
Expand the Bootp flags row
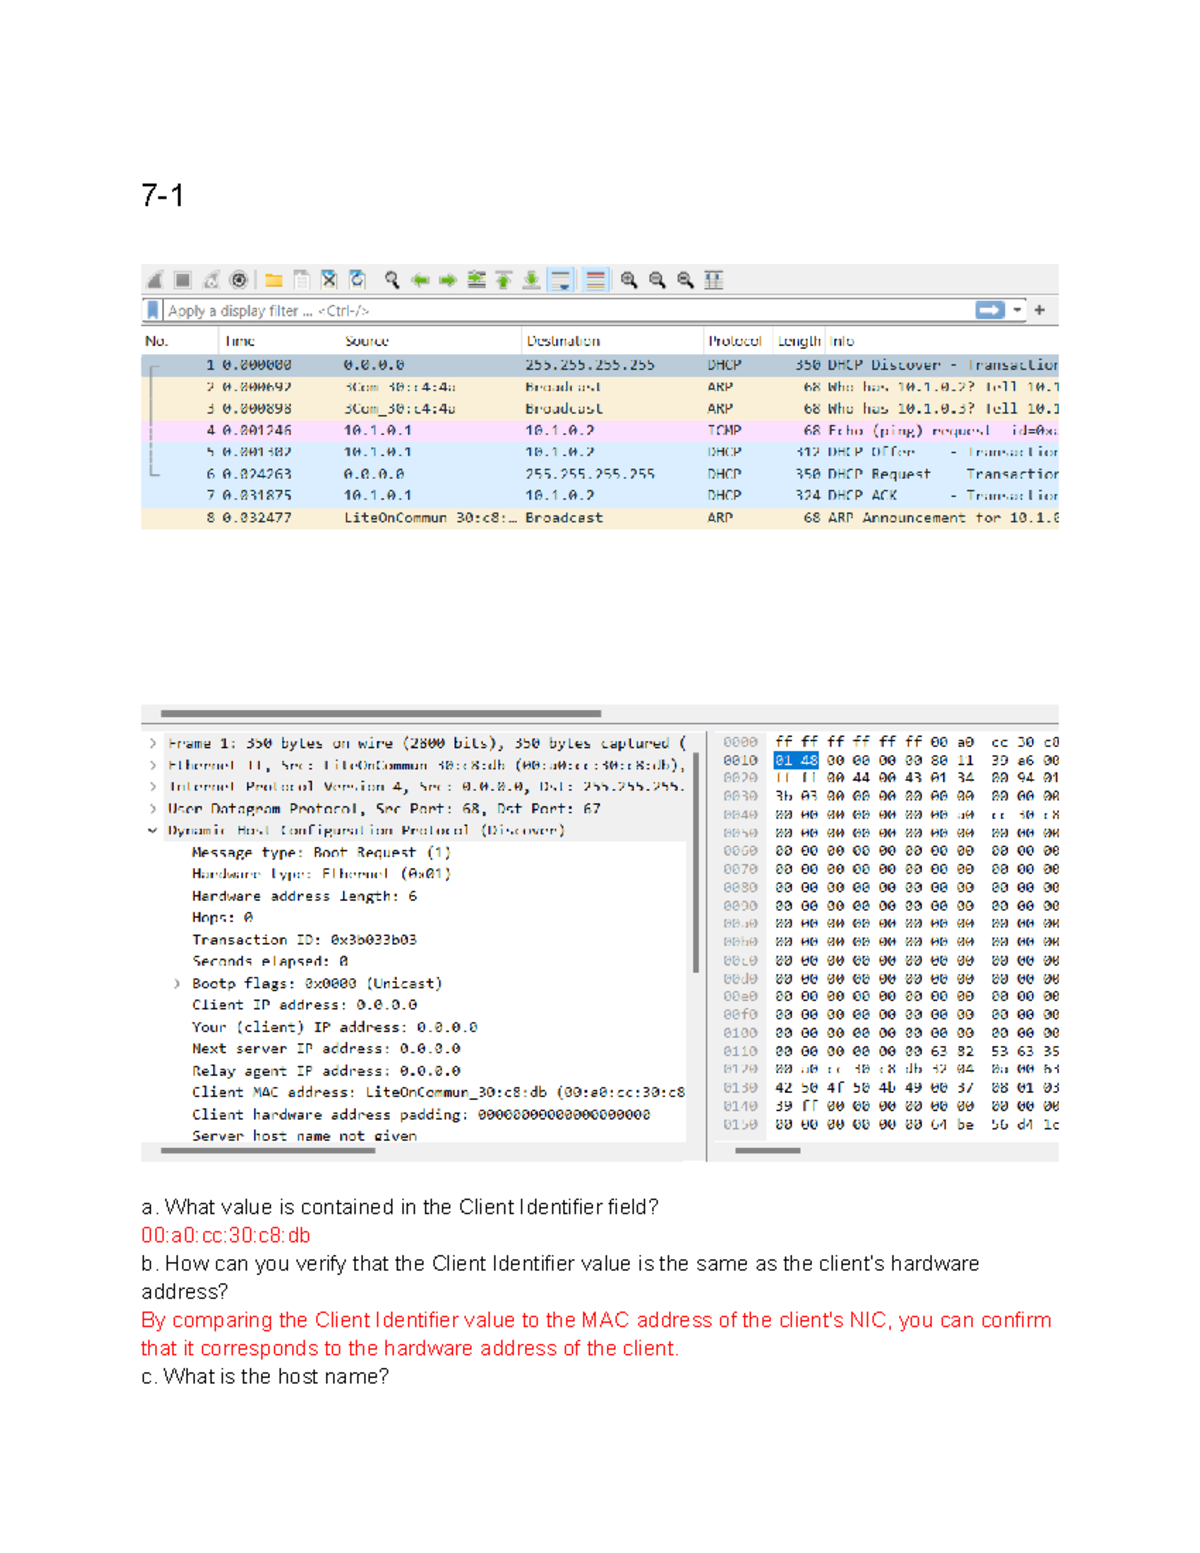point(177,982)
